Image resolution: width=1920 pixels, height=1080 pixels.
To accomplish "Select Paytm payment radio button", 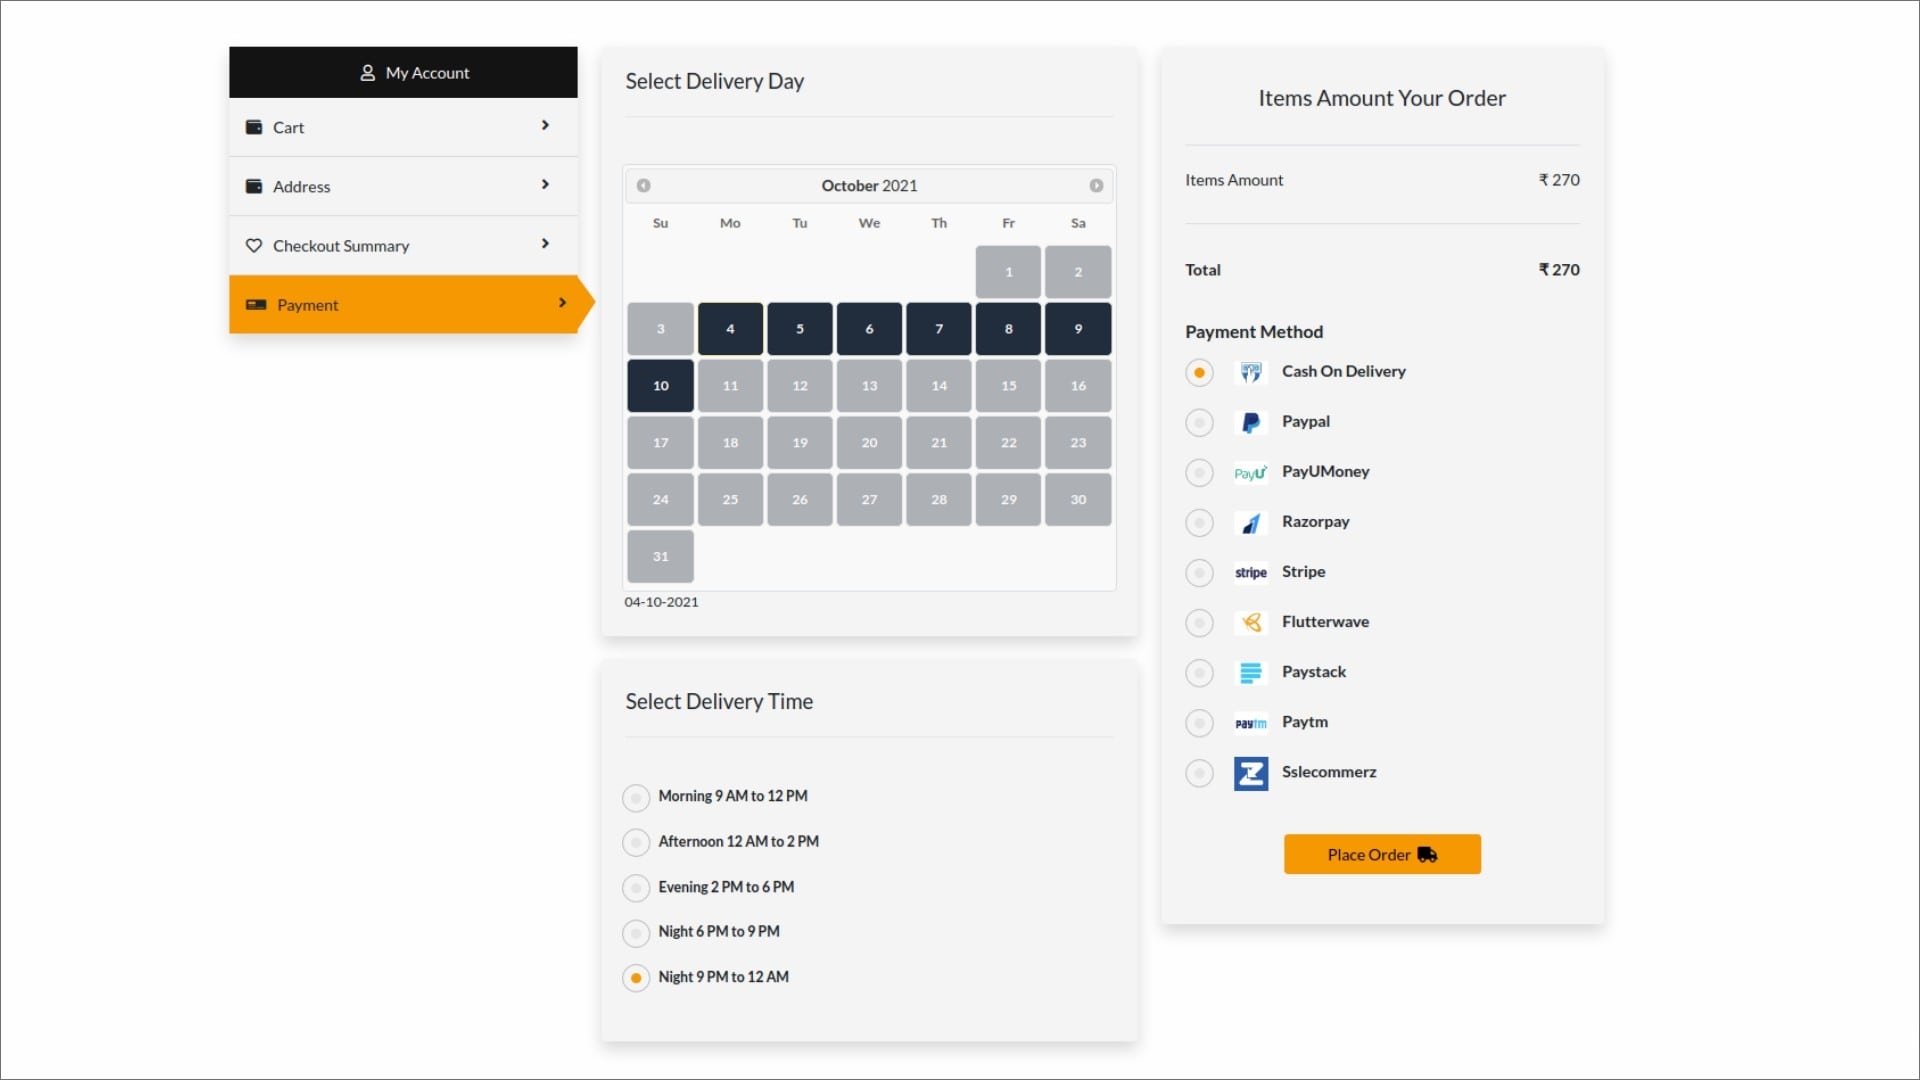I will 1199,722.
